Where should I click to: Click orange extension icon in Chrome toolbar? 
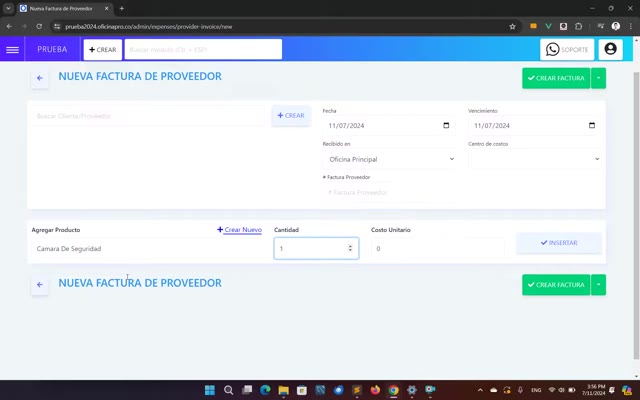(533, 26)
